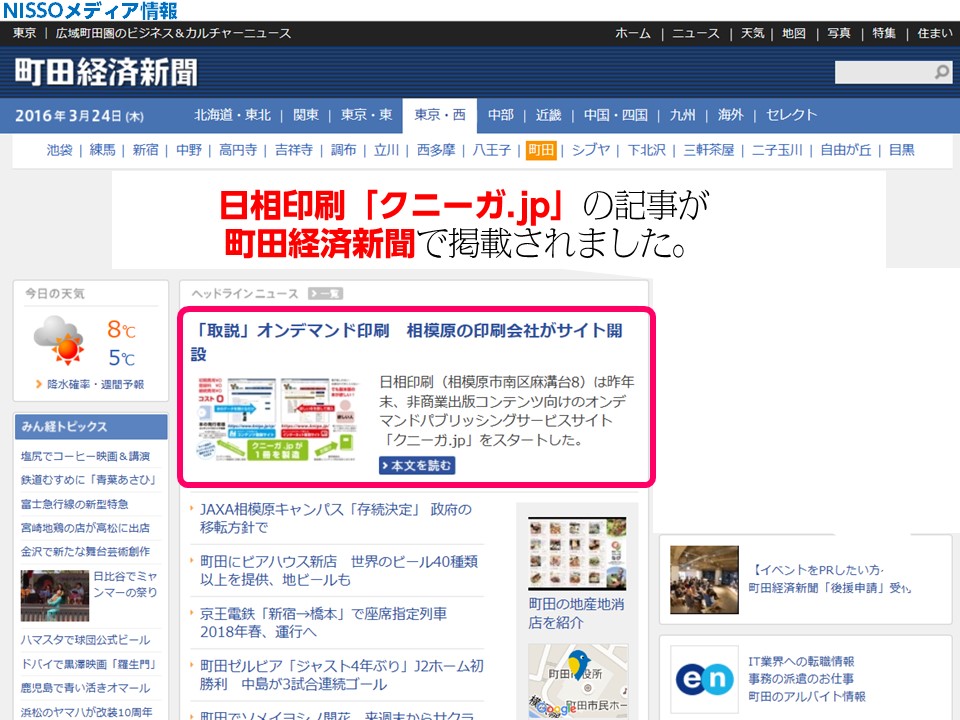The width and height of the screenshot is (960, 720).
Task: Go to the 練馬 area link
Action: point(102,150)
